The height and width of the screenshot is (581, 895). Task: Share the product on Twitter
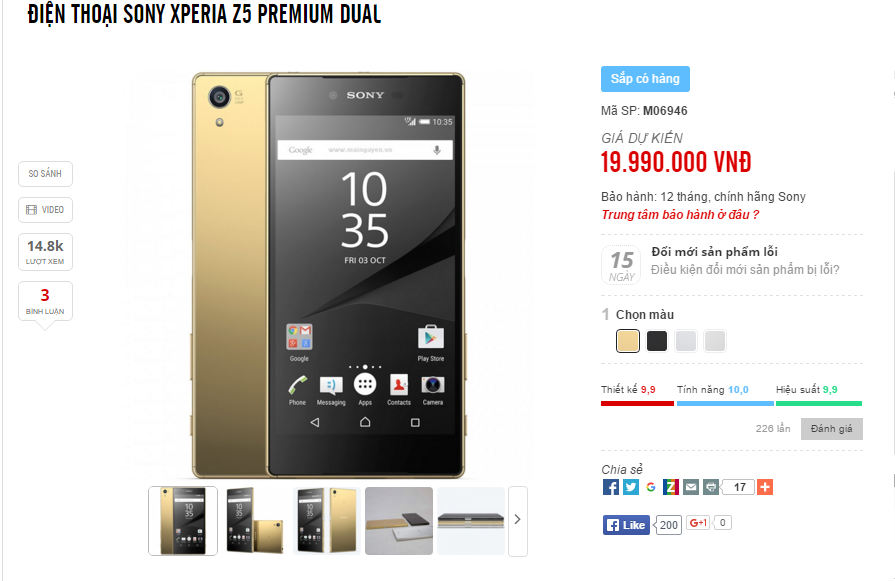[631, 487]
